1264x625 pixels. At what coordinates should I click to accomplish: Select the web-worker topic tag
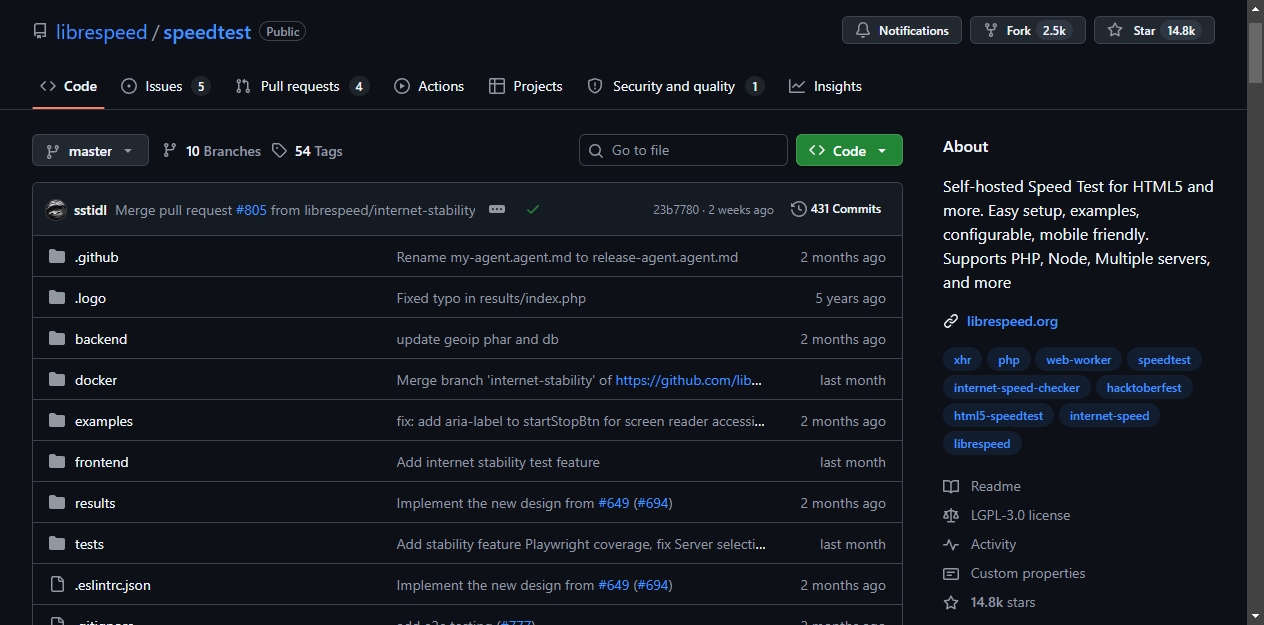click(1079, 360)
